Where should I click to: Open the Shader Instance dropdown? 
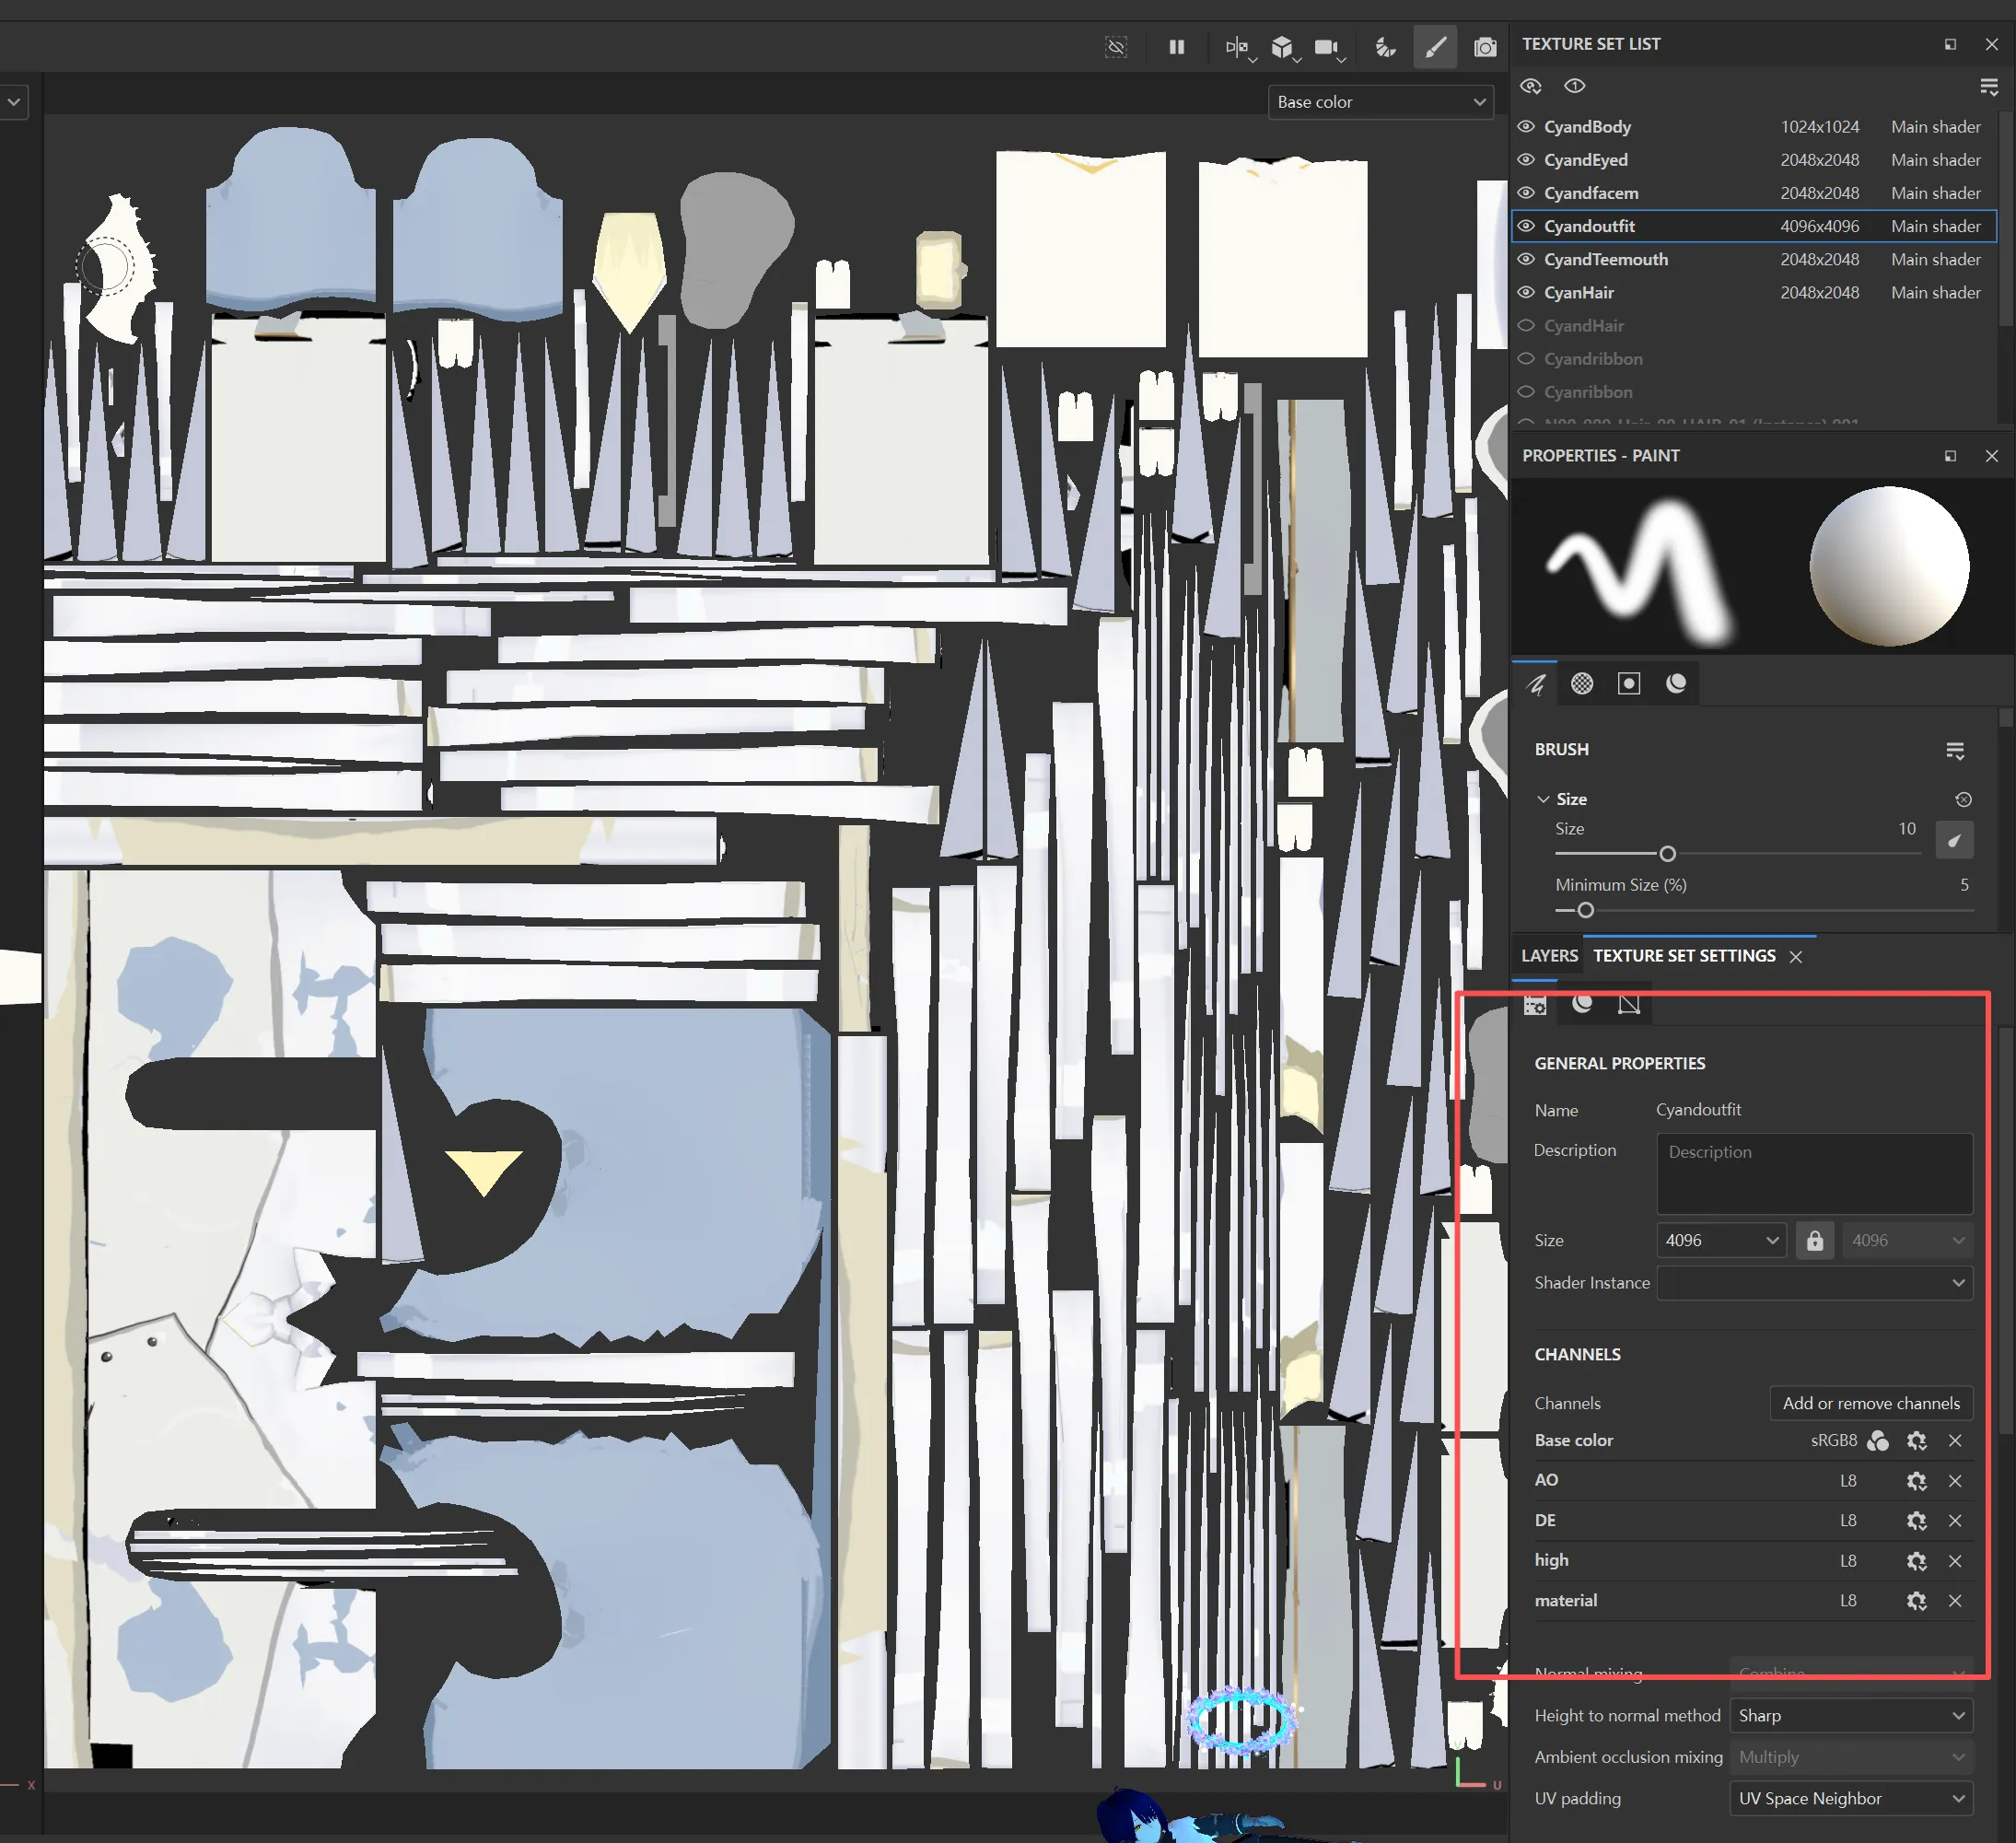(x=1814, y=1283)
